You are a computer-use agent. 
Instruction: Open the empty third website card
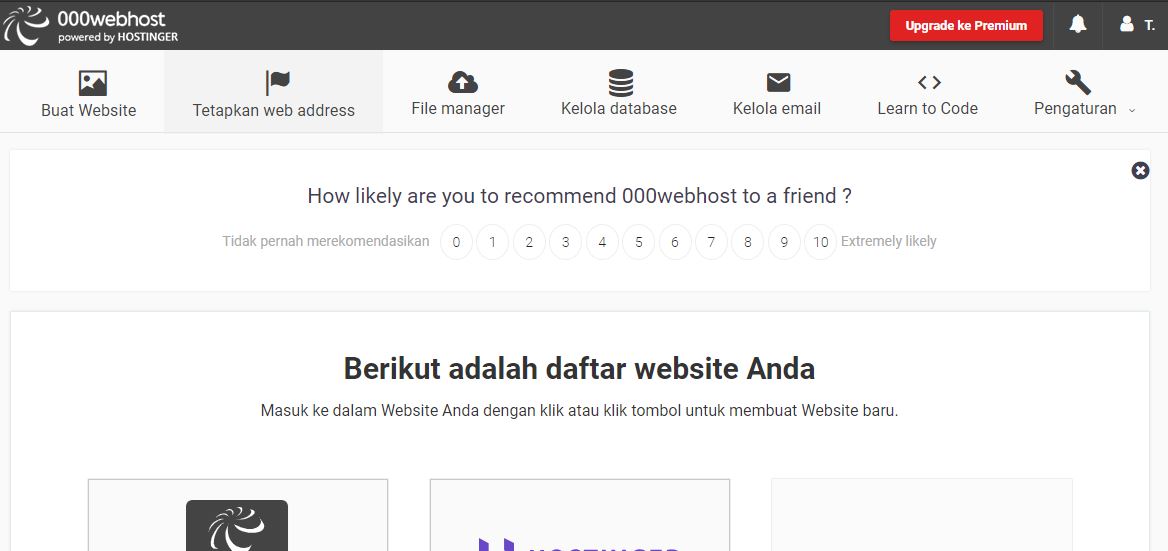coord(921,515)
